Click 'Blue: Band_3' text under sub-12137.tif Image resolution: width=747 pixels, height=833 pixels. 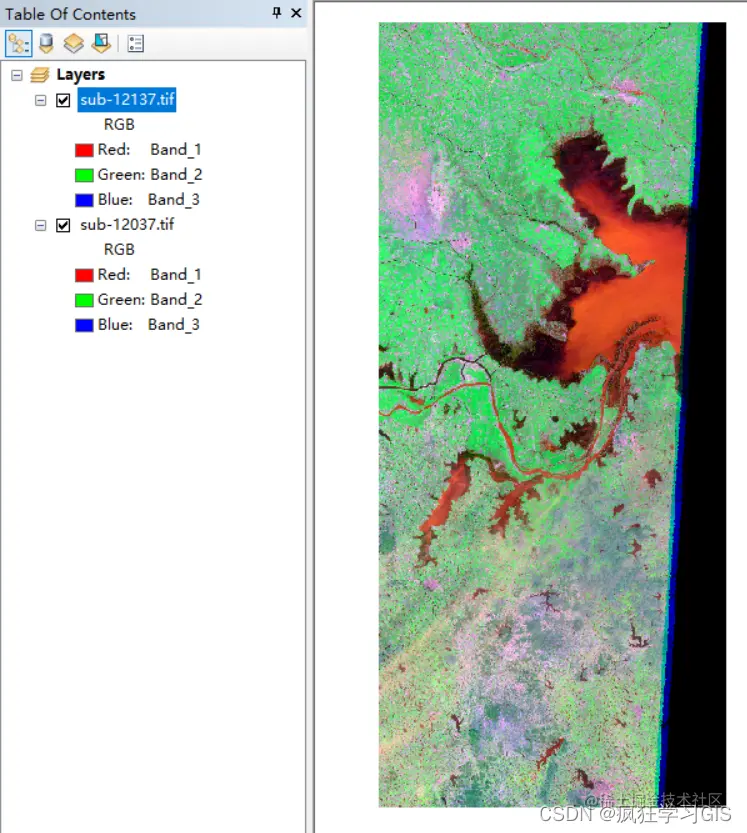click(x=149, y=200)
